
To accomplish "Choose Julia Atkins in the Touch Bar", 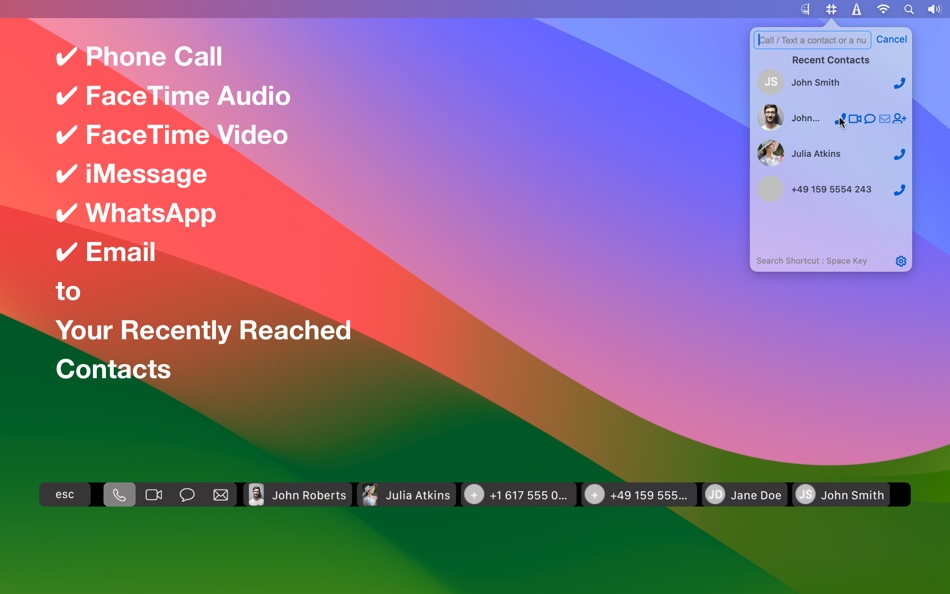I will tap(406, 495).
